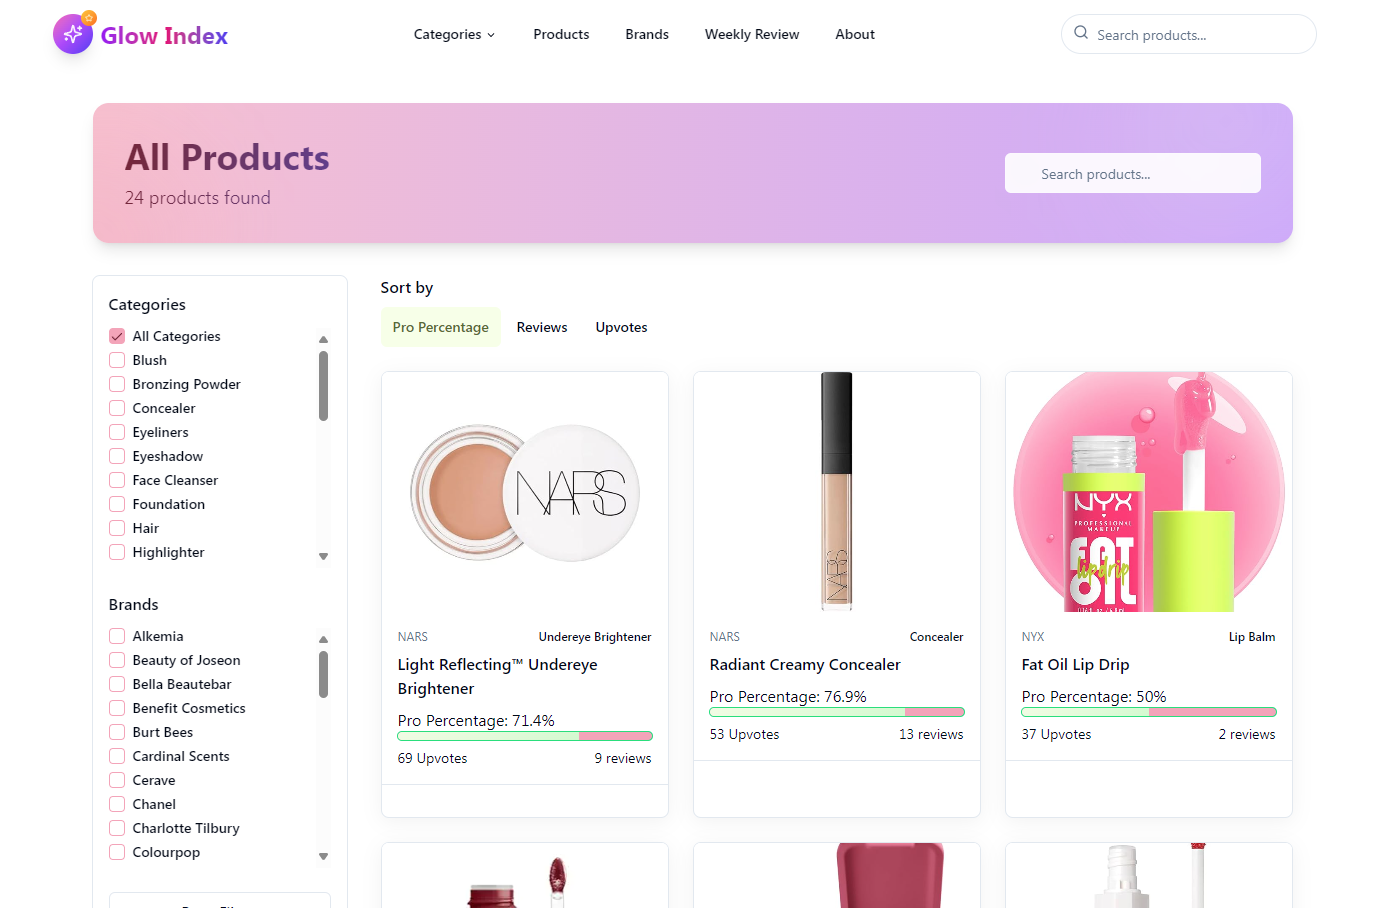This screenshot has width=1375, height=908.
Task: Click the Lip Balm category tag
Action: pos(1252,637)
